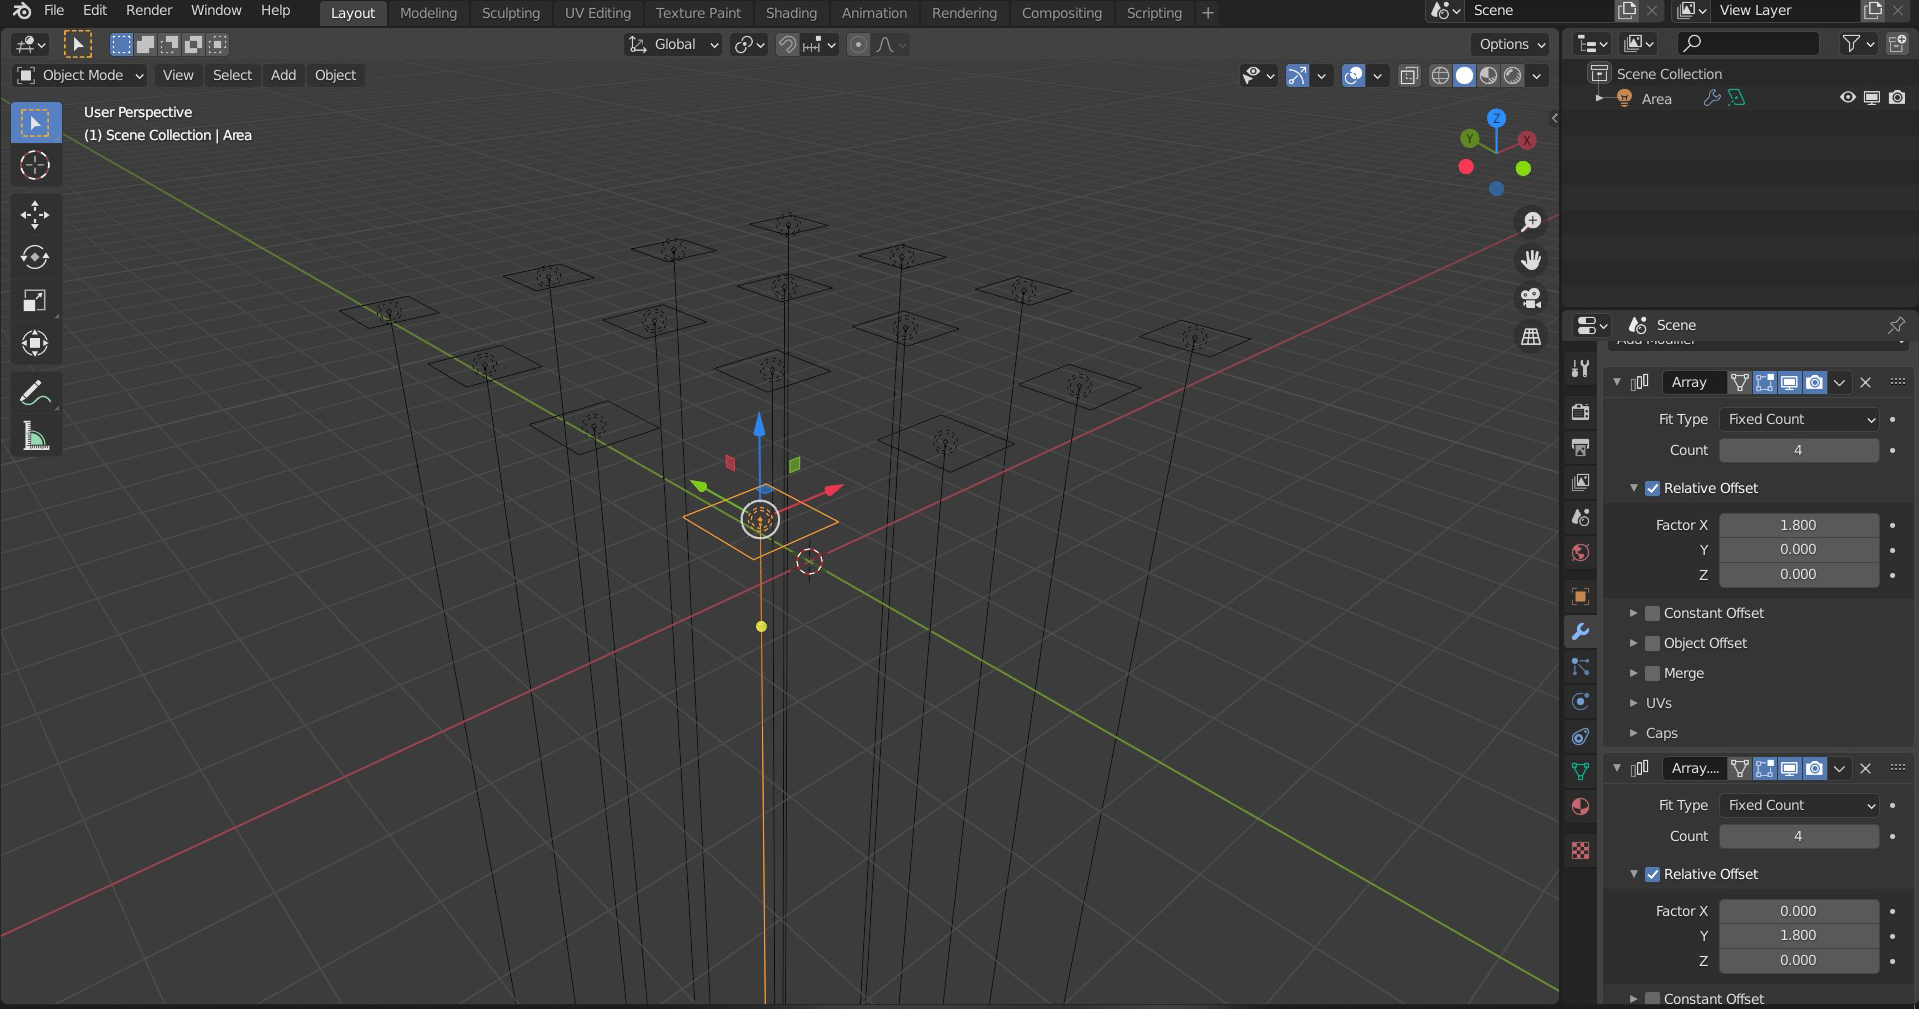
Task: Open the Global transform orientation dropdown
Action: (x=673, y=44)
